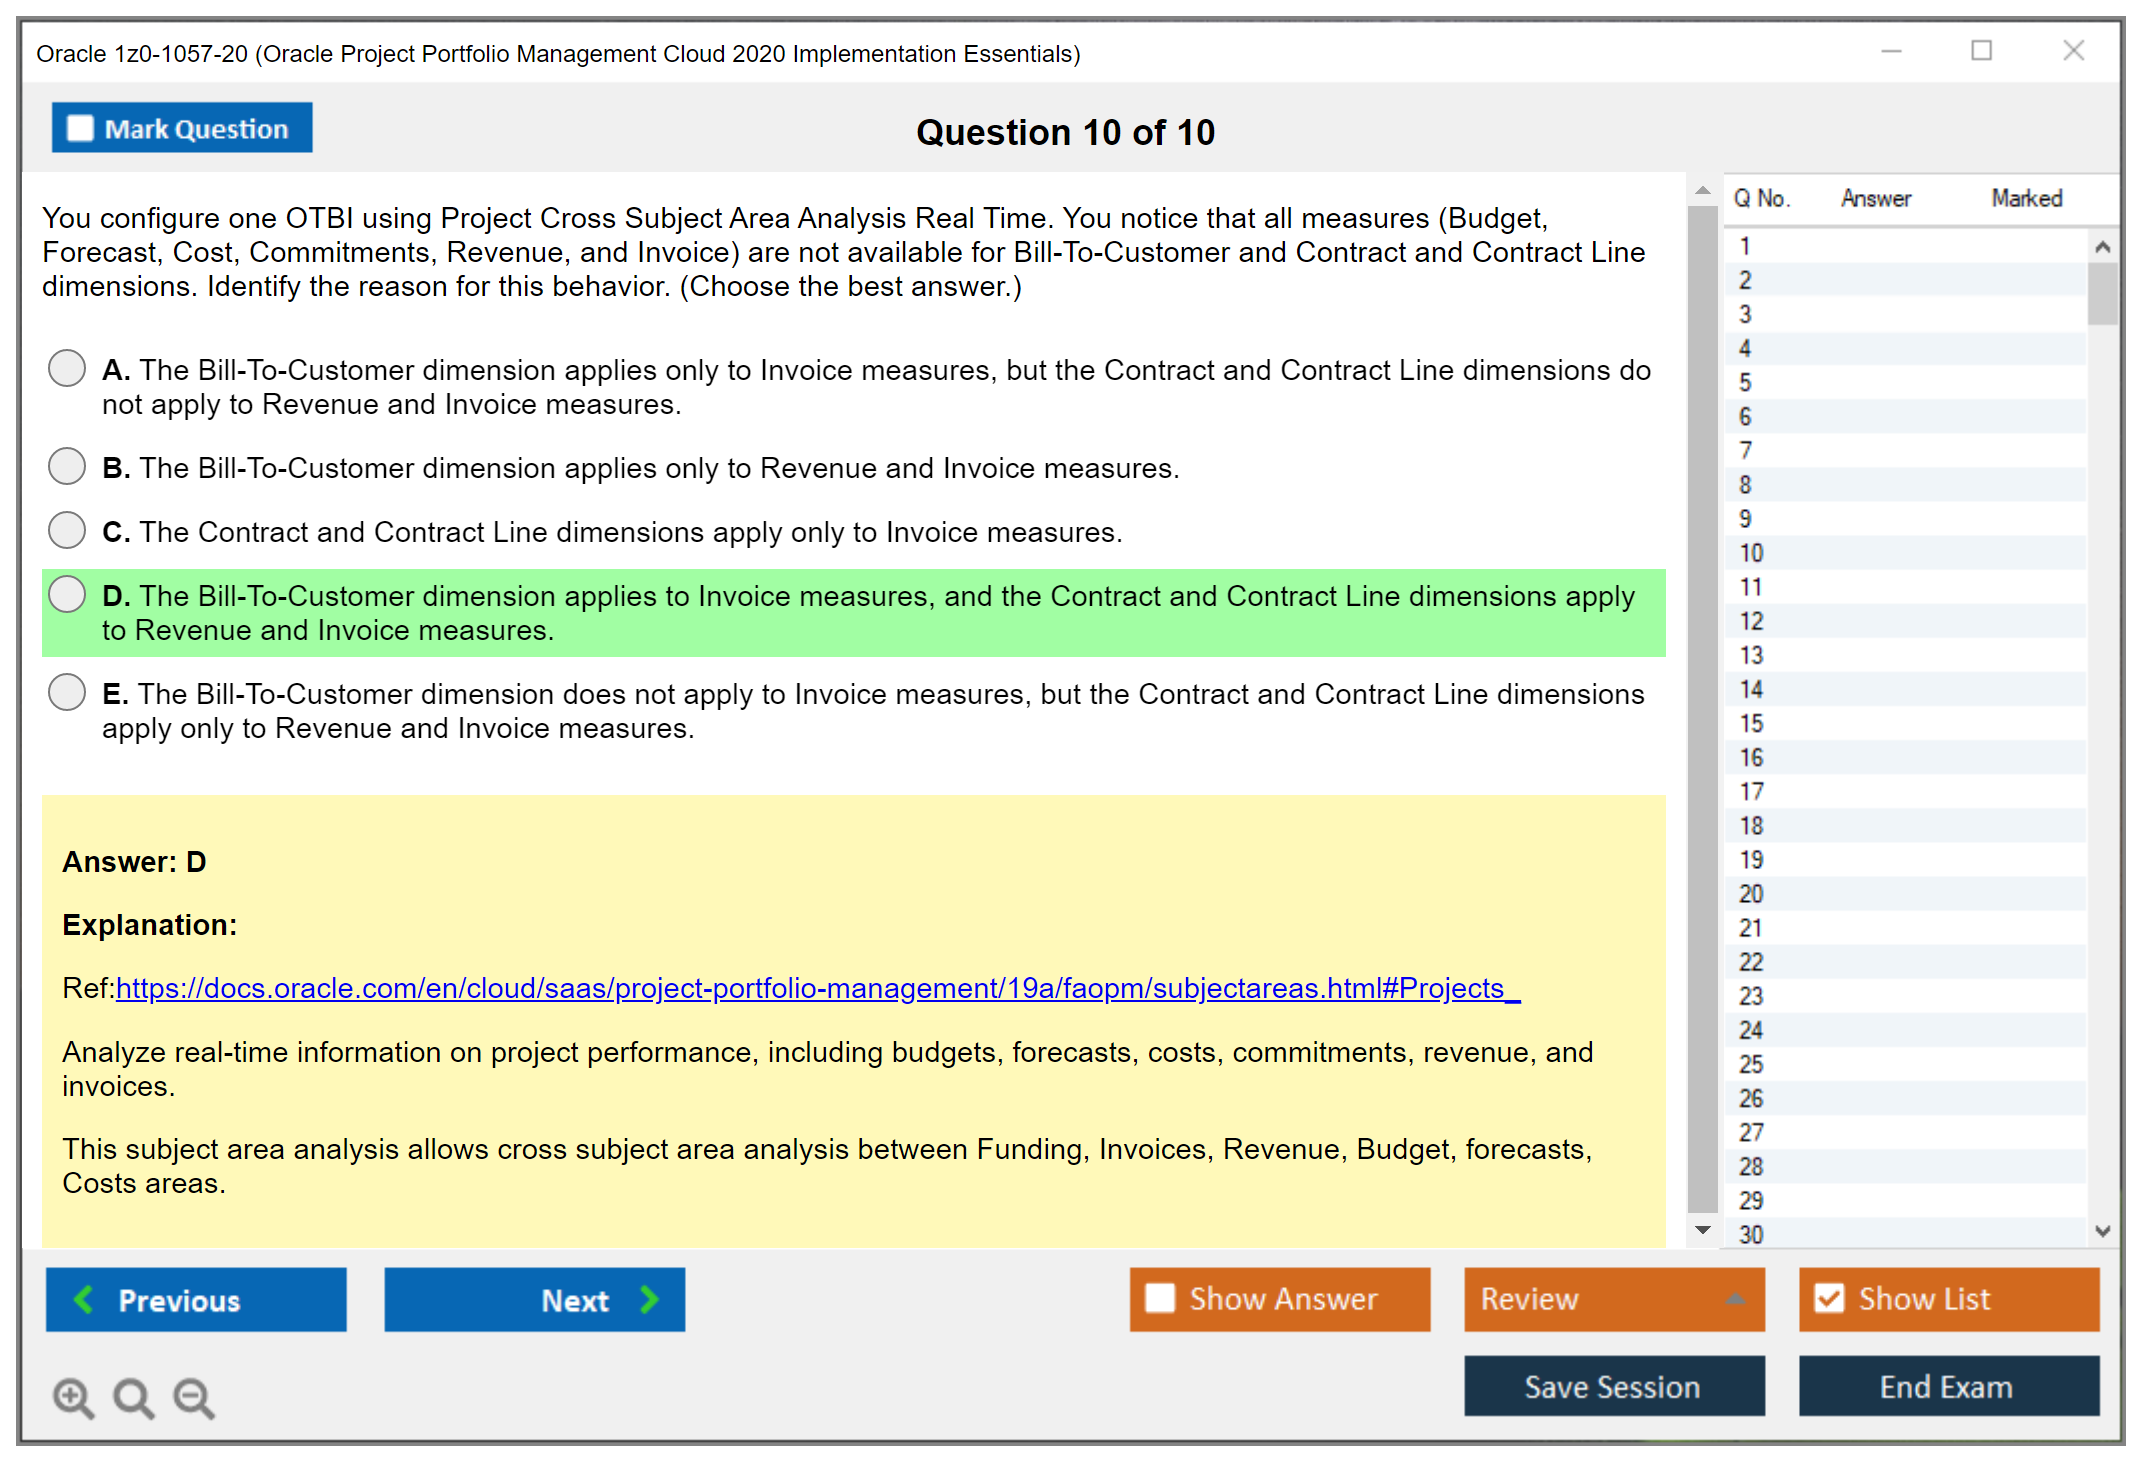Select answer option A radio button

pyautogui.click(x=67, y=369)
